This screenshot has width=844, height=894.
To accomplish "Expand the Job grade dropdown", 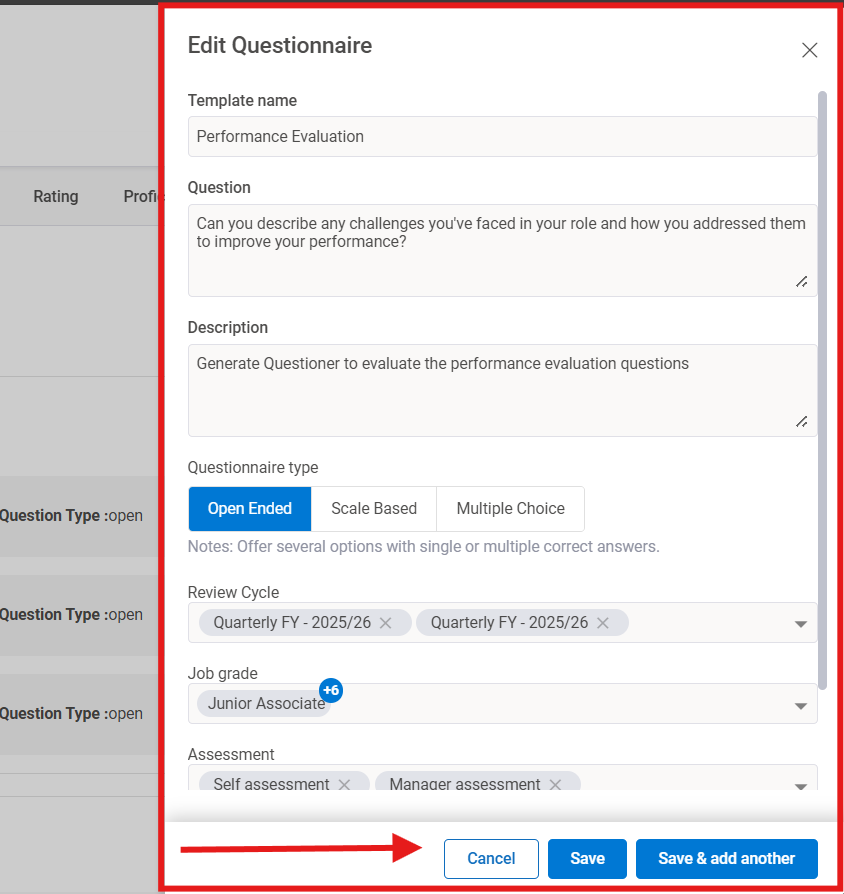I will 800,704.
